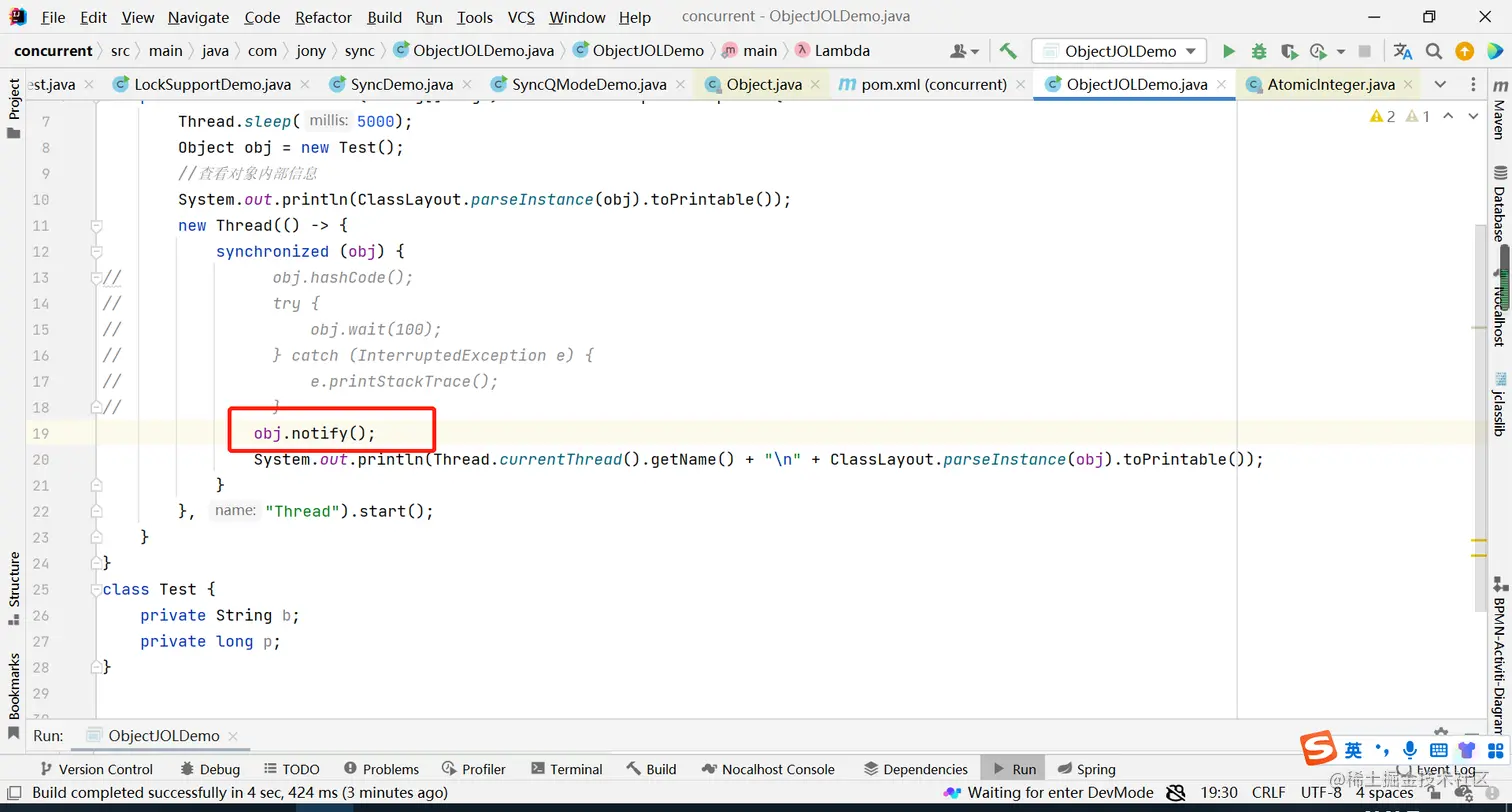Click the Sogou microphone voice input icon
Image resolution: width=1512 pixels, height=812 pixels.
tap(1410, 749)
